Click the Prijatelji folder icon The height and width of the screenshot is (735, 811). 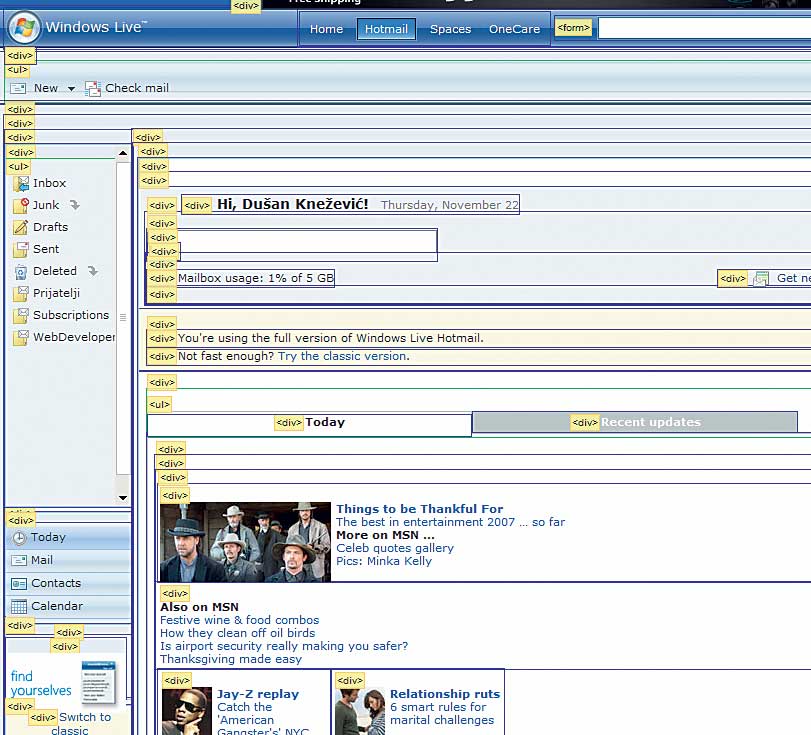(21, 294)
